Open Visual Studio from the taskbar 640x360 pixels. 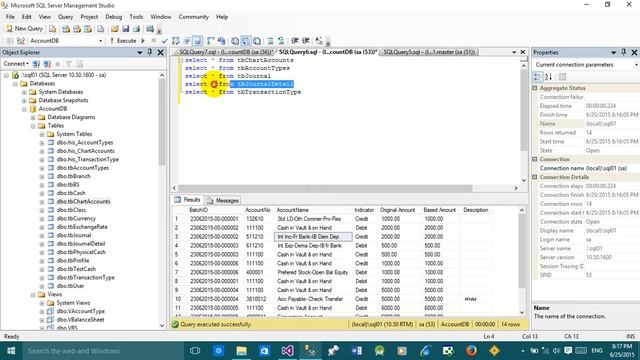(x=287, y=351)
